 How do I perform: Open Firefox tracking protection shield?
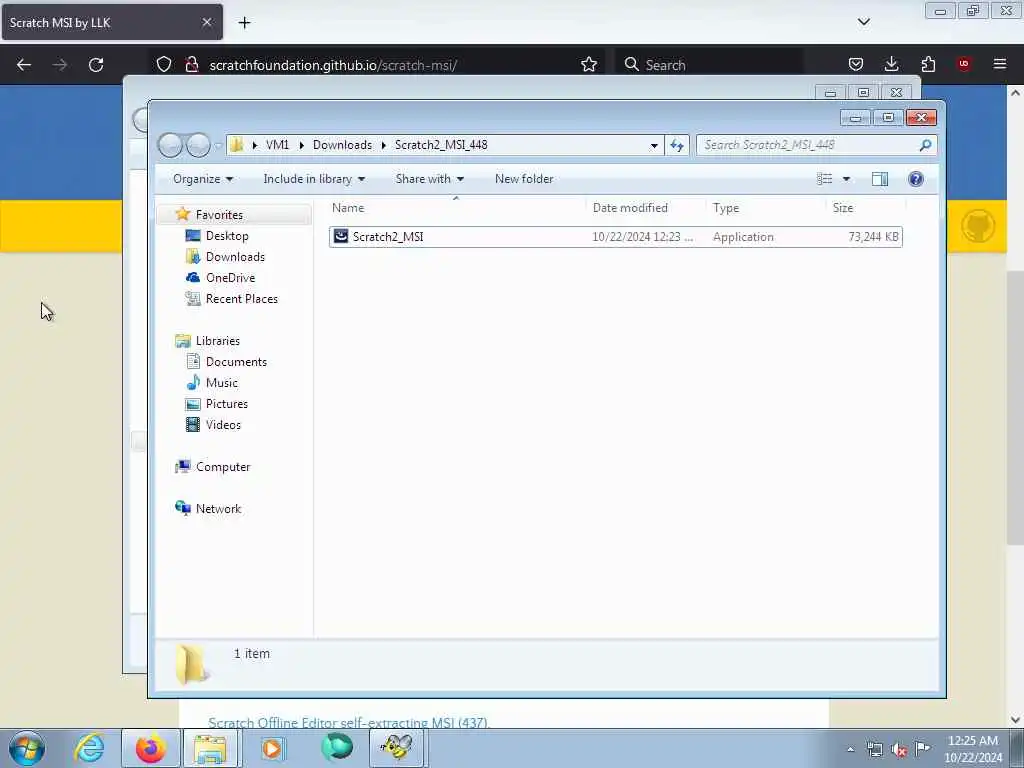[x=164, y=65]
